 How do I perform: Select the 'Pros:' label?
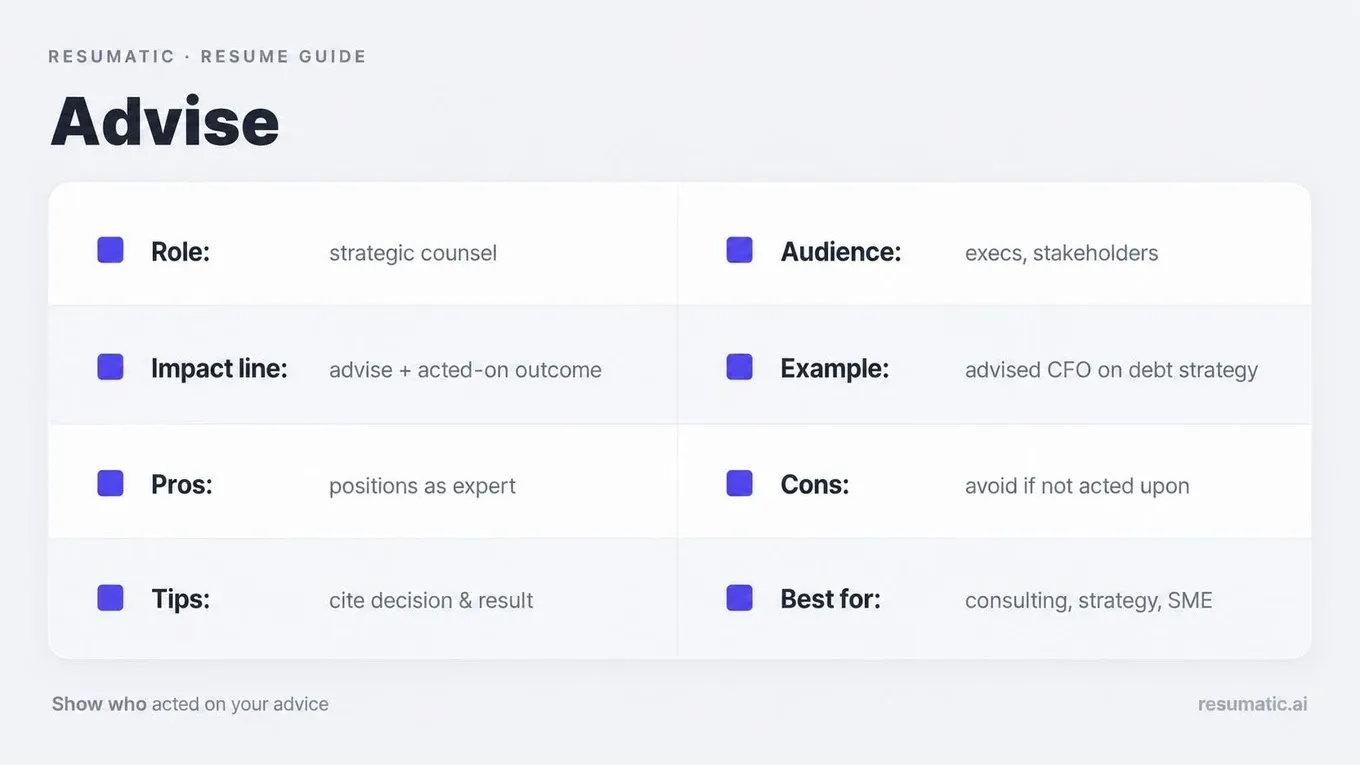(x=182, y=485)
